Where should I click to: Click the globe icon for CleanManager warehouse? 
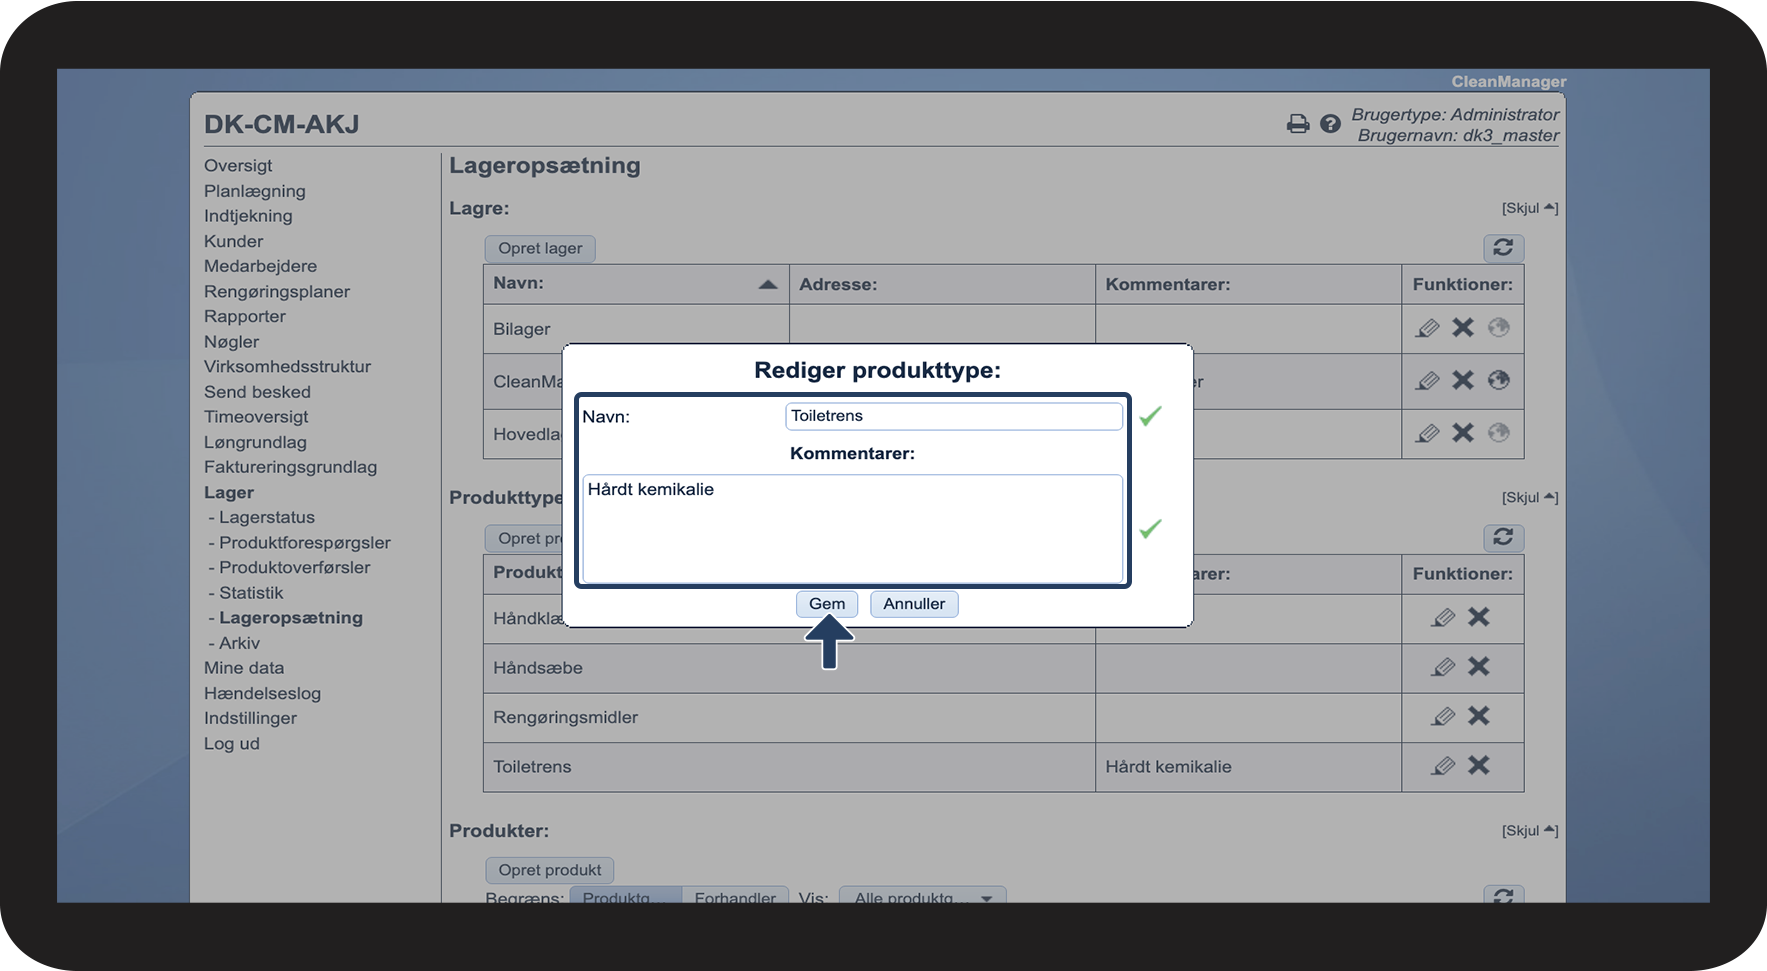1498,380
